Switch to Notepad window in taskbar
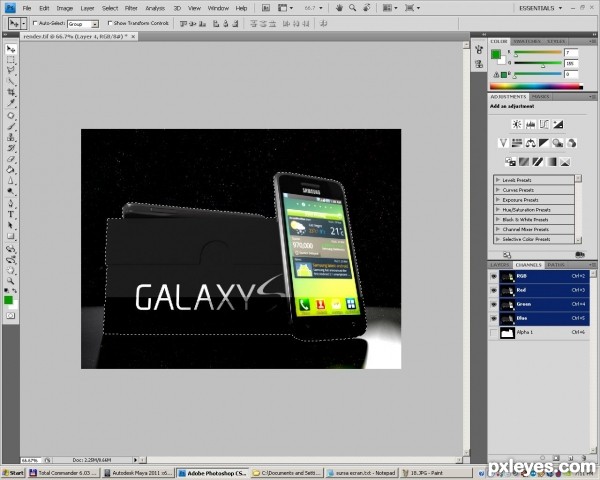Image resolution: width=600 pixels, height=480 pixels. [x=361, y=473]
